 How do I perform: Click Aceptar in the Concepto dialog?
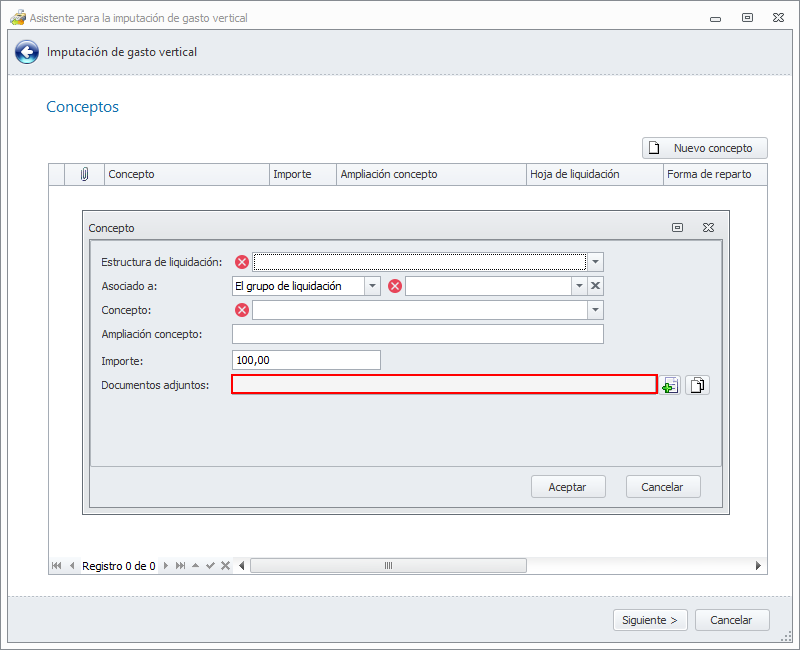pyautogui.click(x=568, y=487)
